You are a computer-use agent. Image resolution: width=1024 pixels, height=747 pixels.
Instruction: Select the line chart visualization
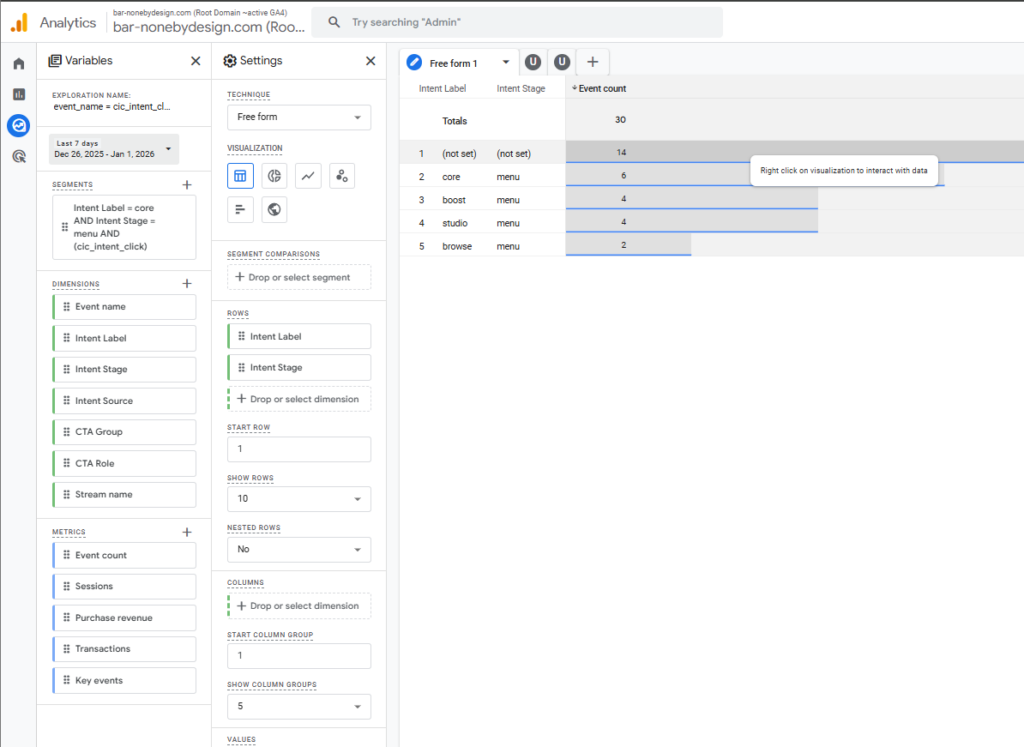coord(309,177)
